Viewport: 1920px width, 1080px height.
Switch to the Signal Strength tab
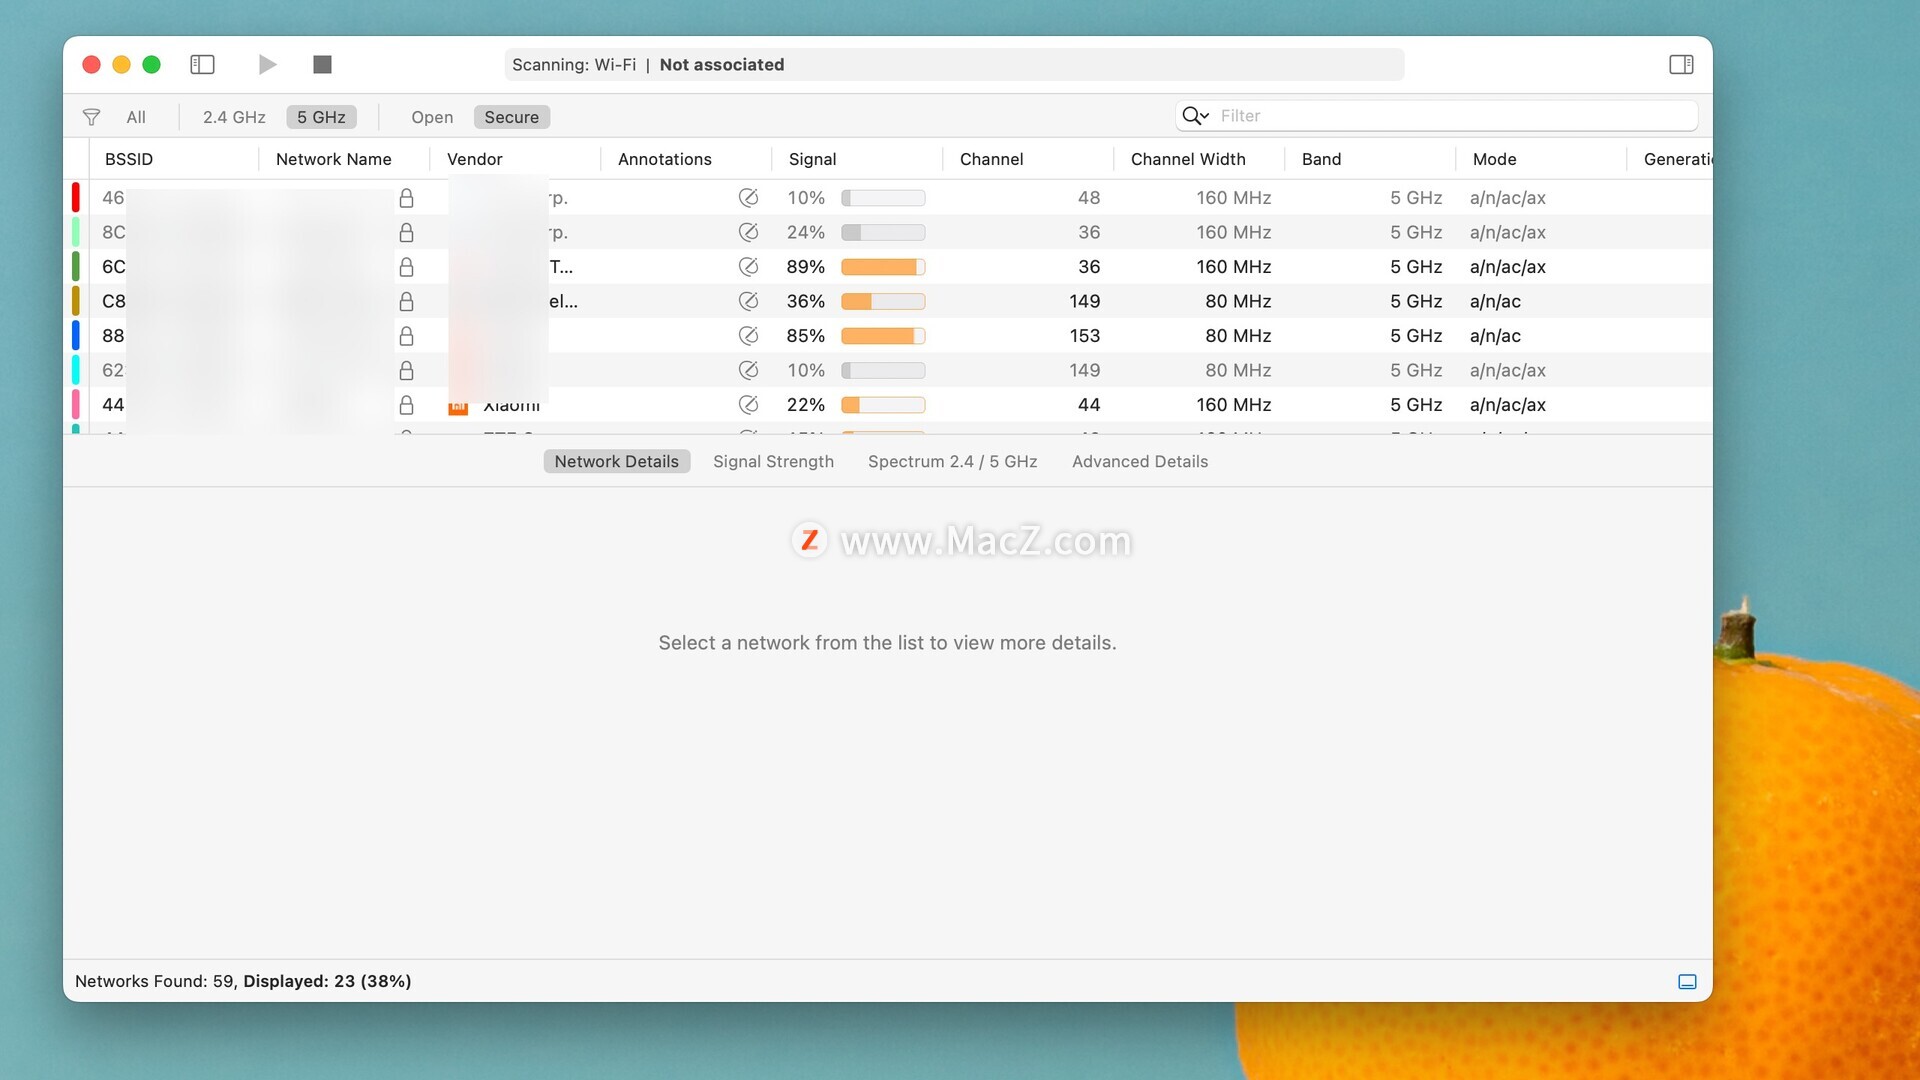click(773, 461)
